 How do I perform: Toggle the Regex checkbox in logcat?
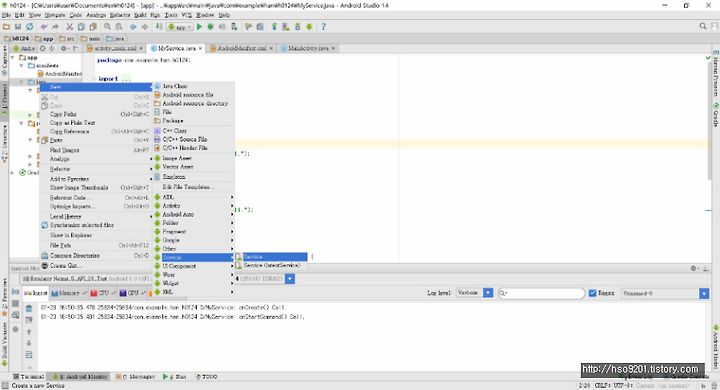[x=592, y=293]
